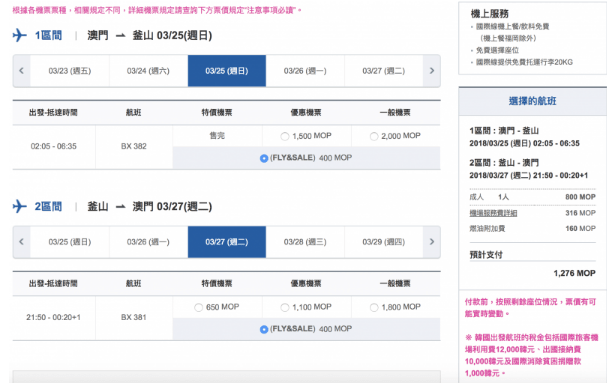The width and height of the screenshot is (607, 392).
Task: Choose the 2,000 MOP regular fare for BX 382
Action: click(374, 136)
